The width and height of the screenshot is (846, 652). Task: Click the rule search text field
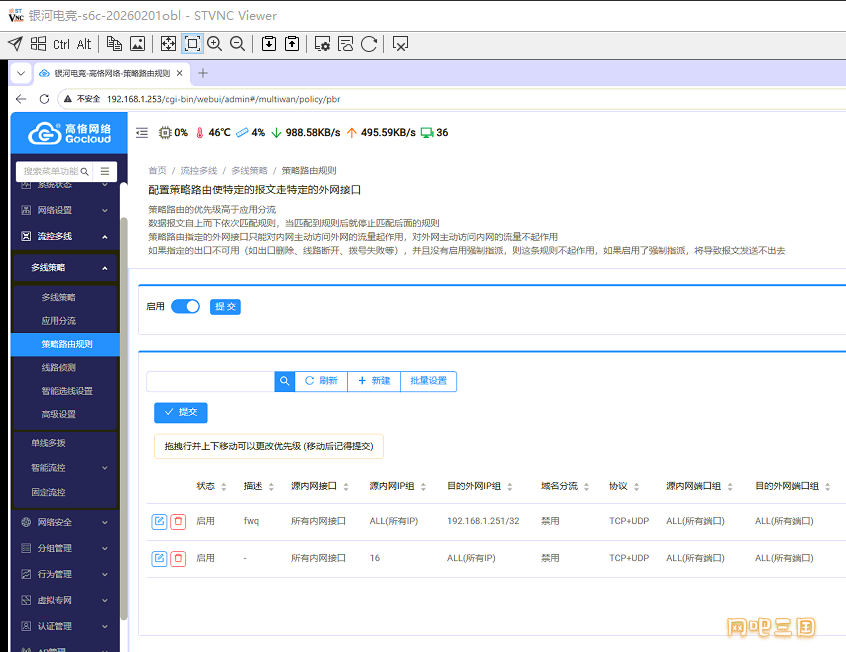210,381
